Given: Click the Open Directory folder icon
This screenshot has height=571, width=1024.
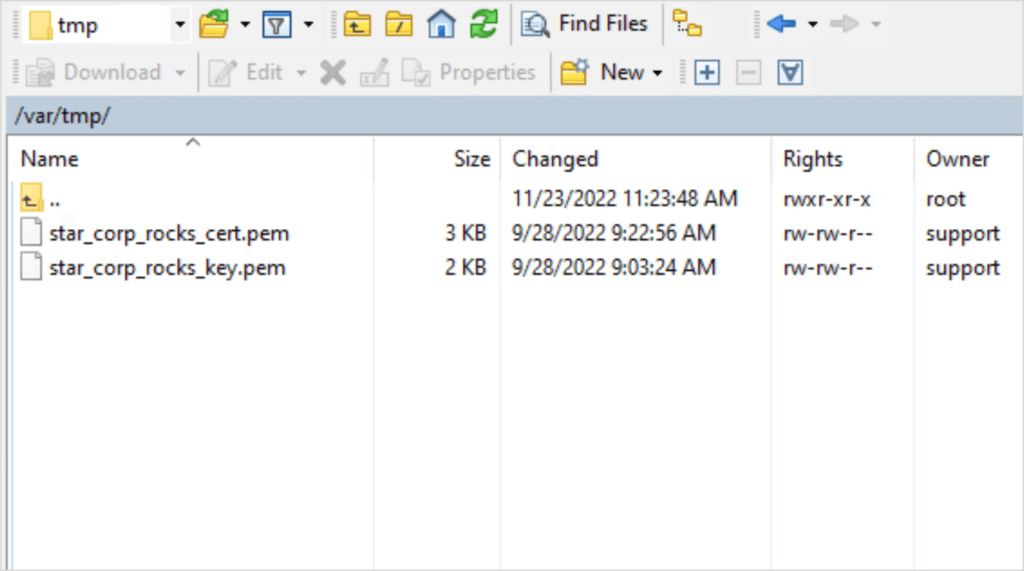Looking at the screenshot, I should coord(214,24).
